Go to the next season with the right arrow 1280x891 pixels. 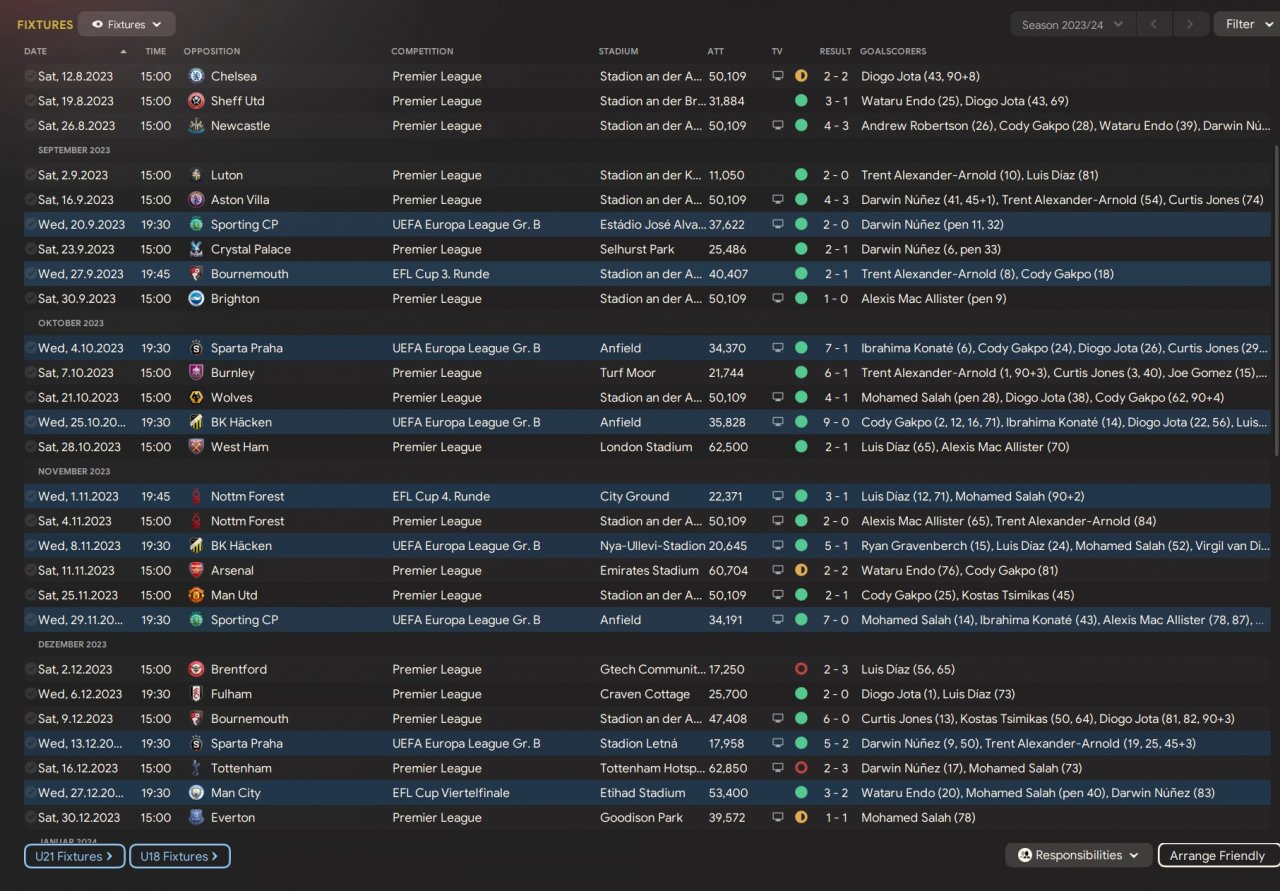1189,25
